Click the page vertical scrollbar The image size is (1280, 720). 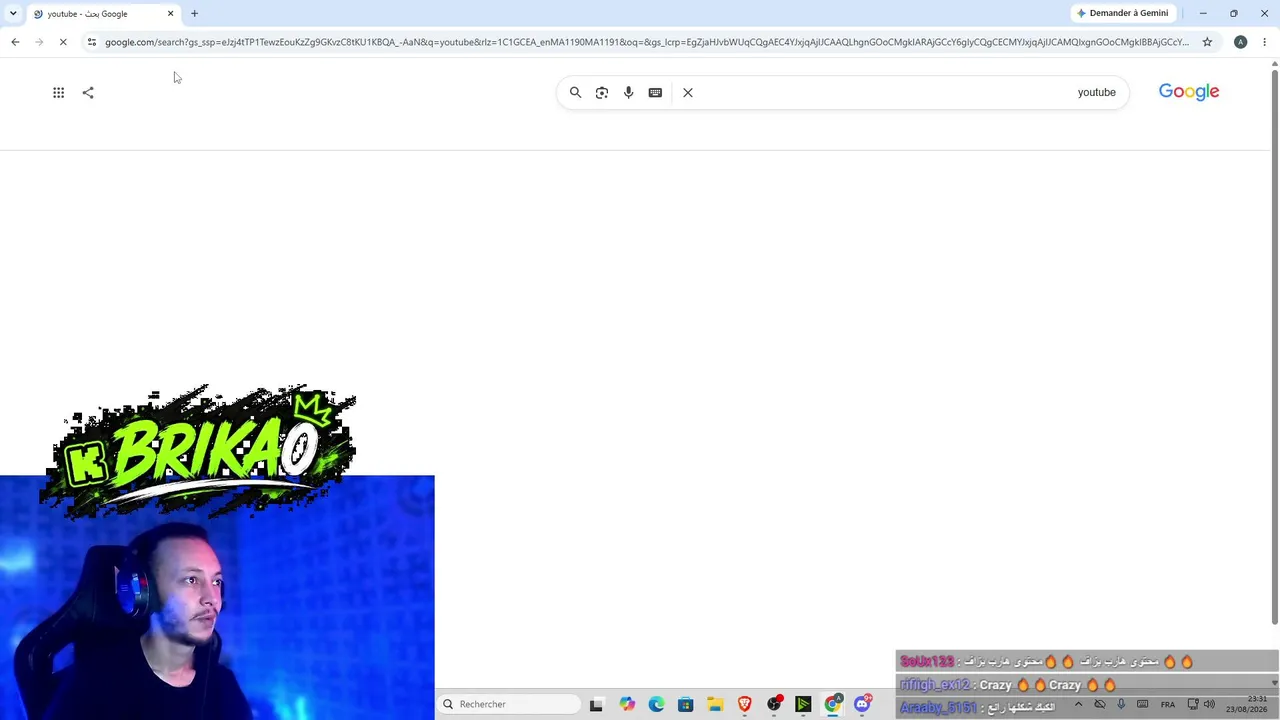pyautogui.click(x=1274, y=345)
